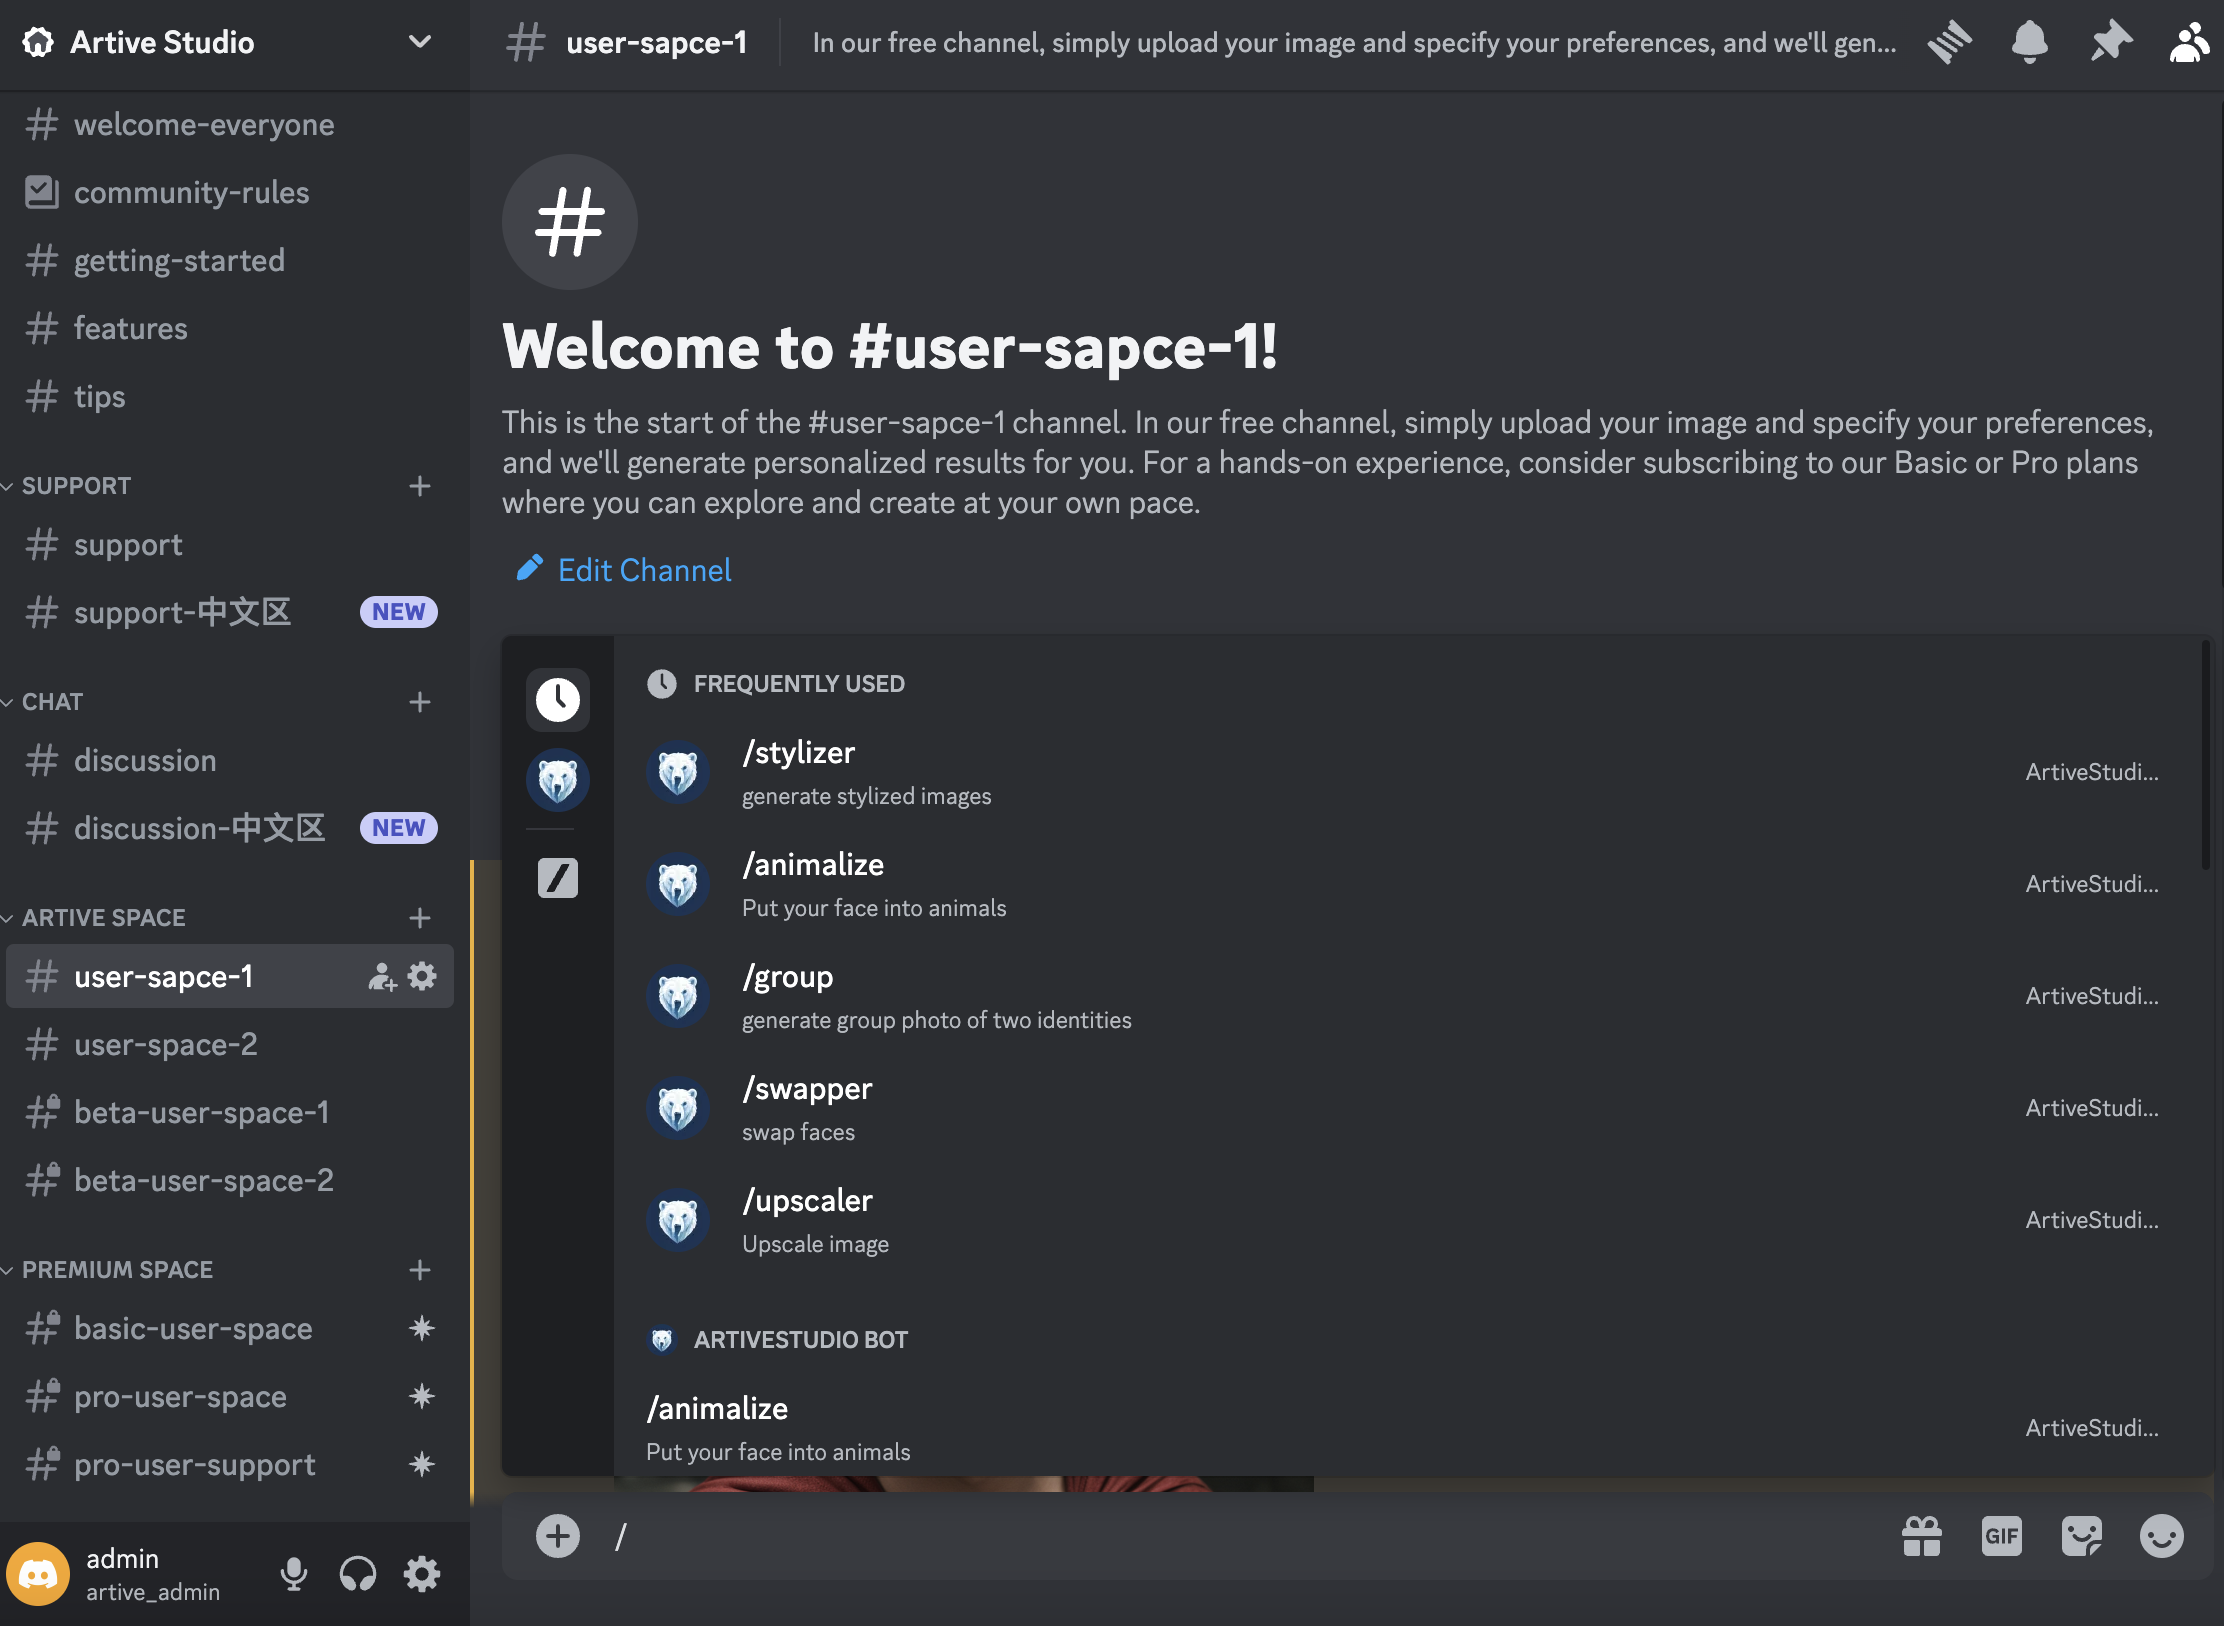Open the welcome-everyone channel
The image size is (2224, 1626).
point(230,125)
